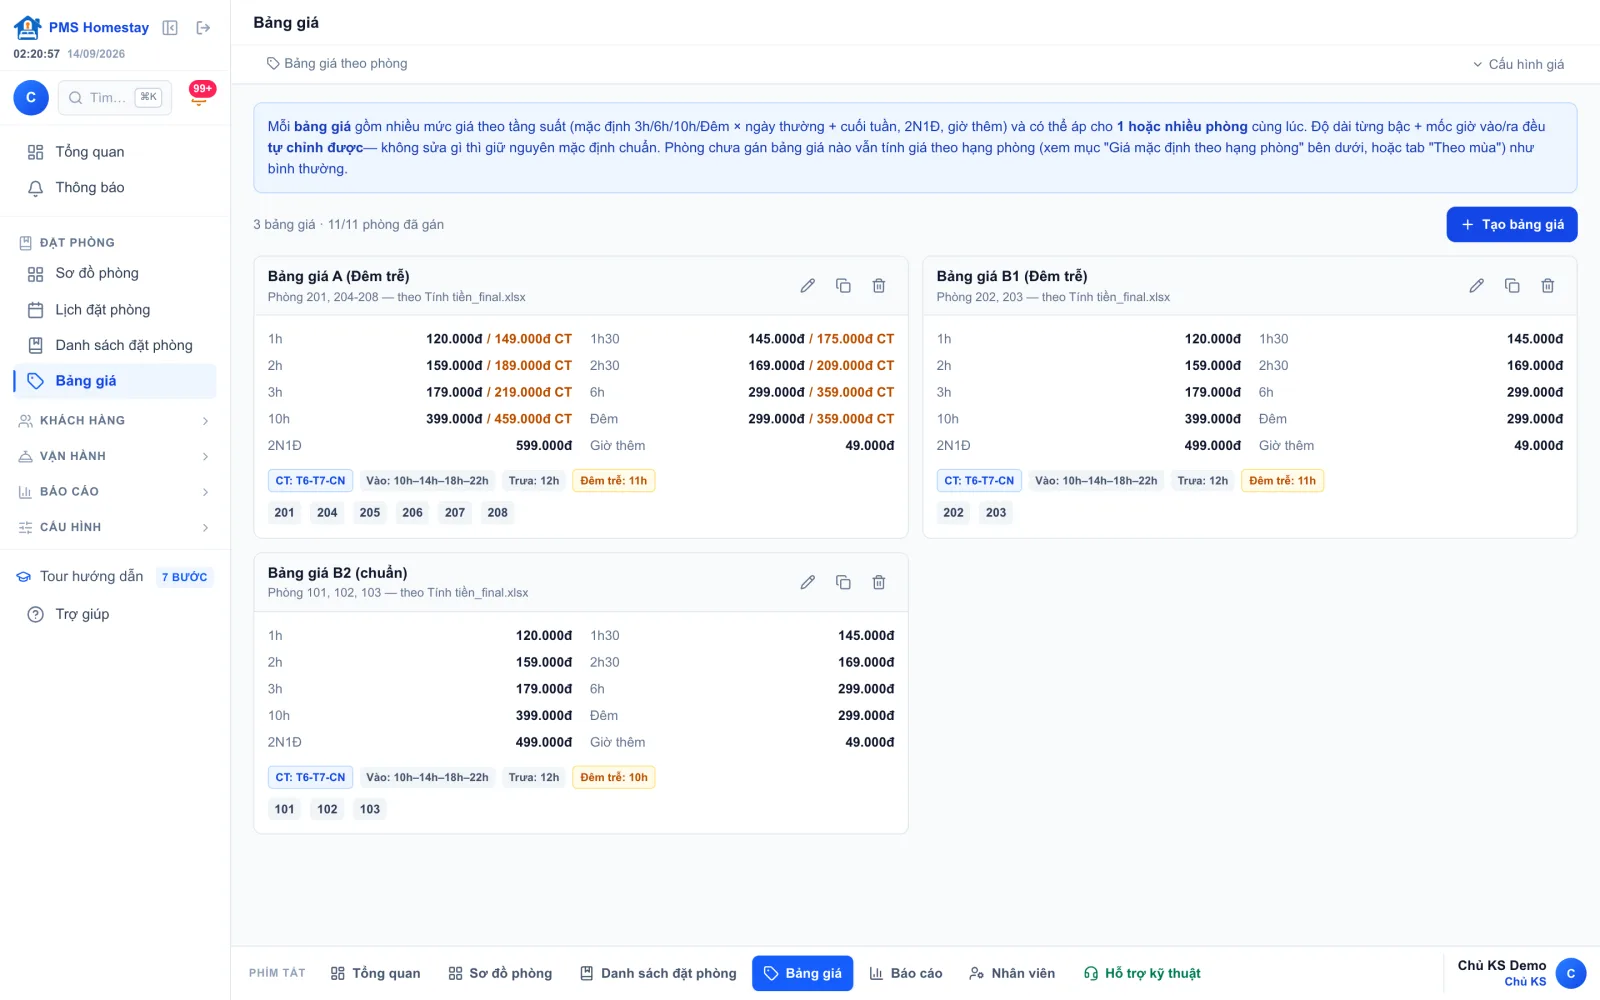Expand the VẬN HÀNH section
This screenshot has width=1600, height=1000.
pos(115,456)
